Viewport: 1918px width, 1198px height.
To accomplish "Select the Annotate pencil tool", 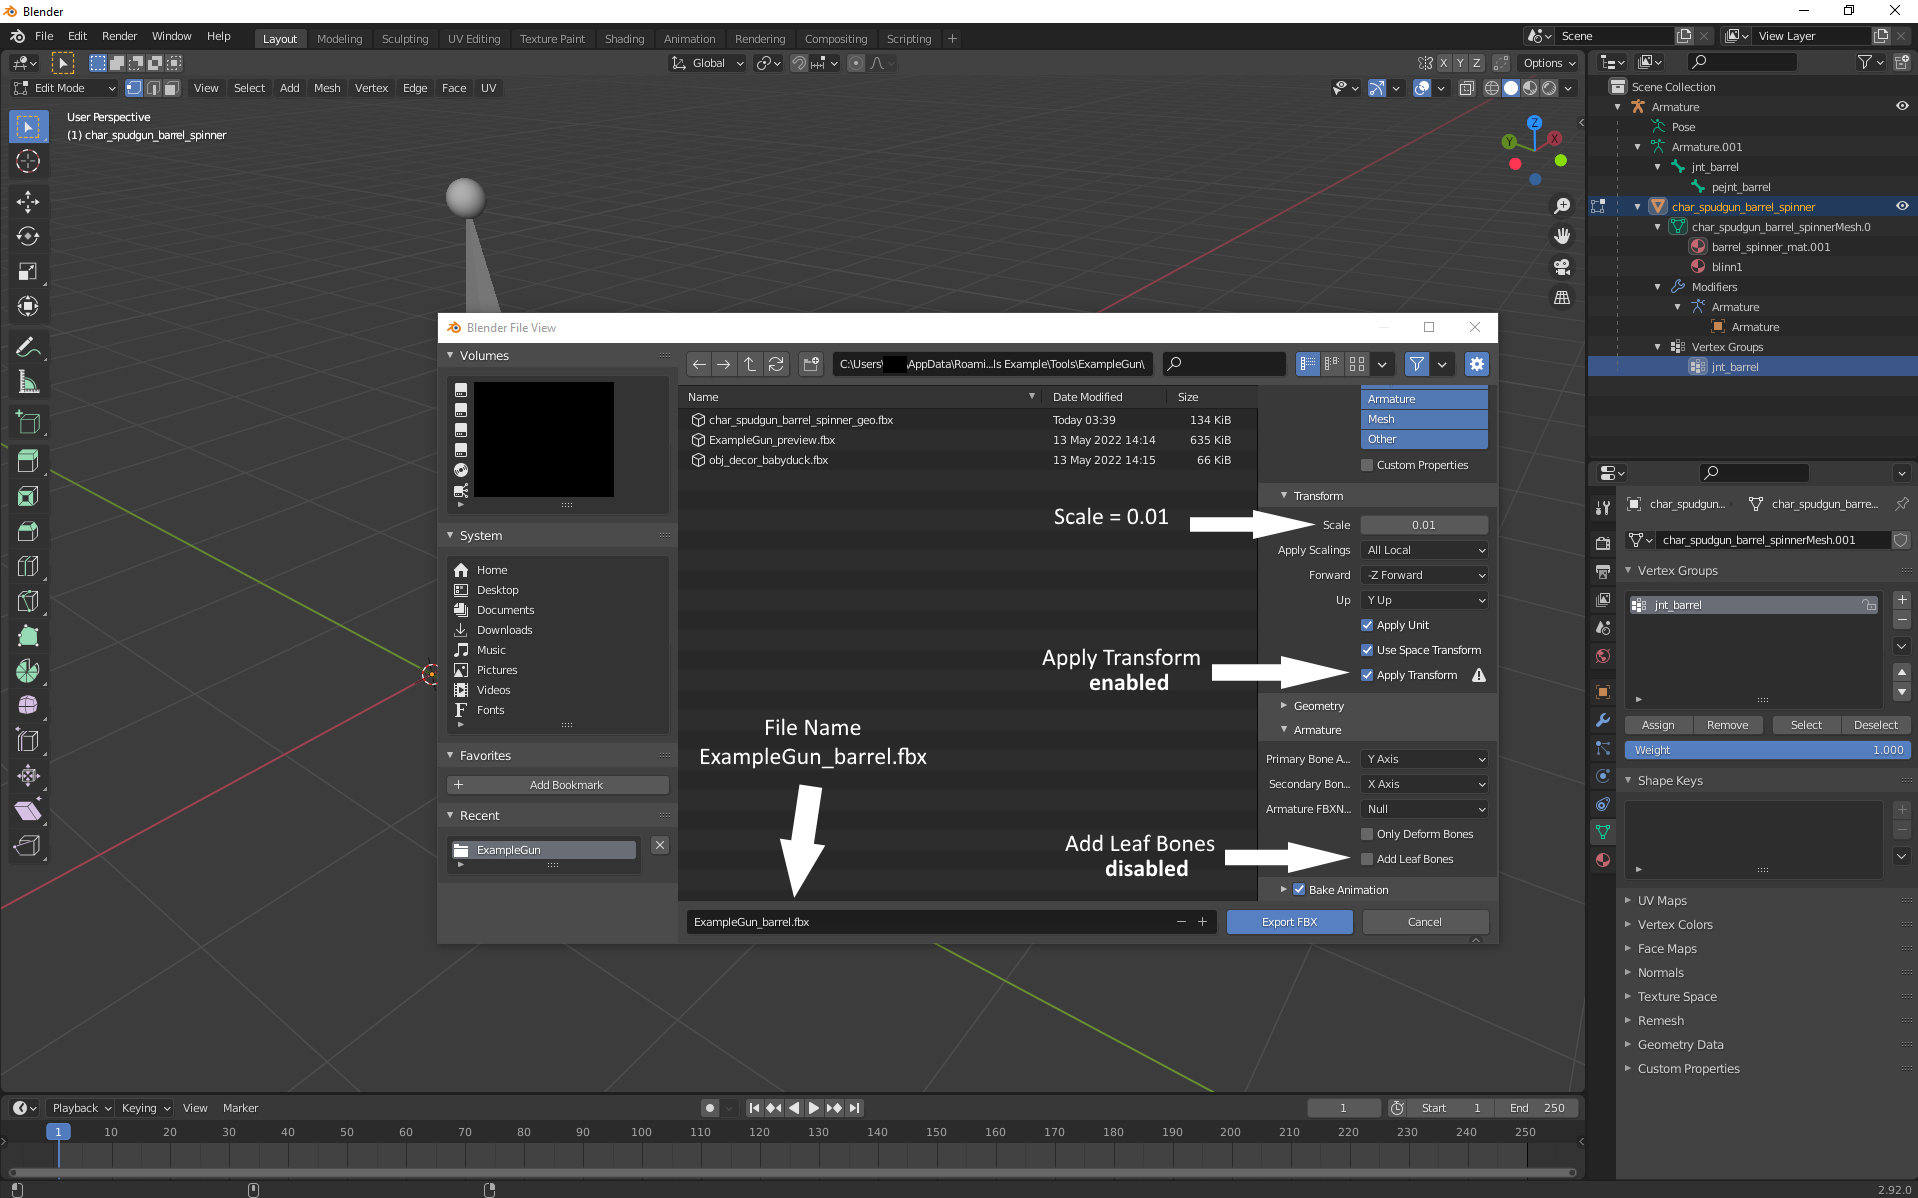I will coord(28,347).
